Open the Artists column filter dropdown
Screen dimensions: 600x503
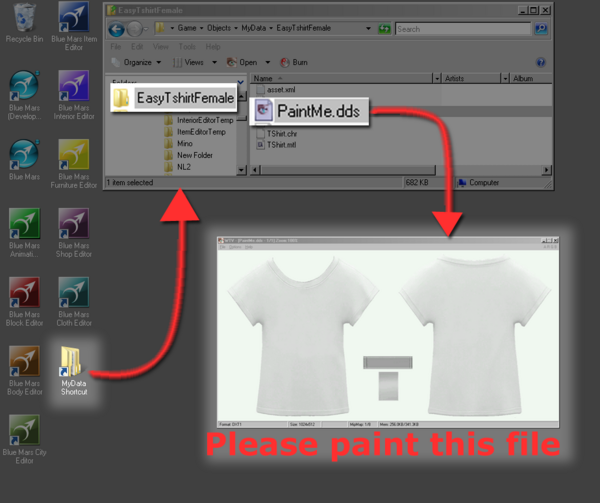tap(505, 78)
